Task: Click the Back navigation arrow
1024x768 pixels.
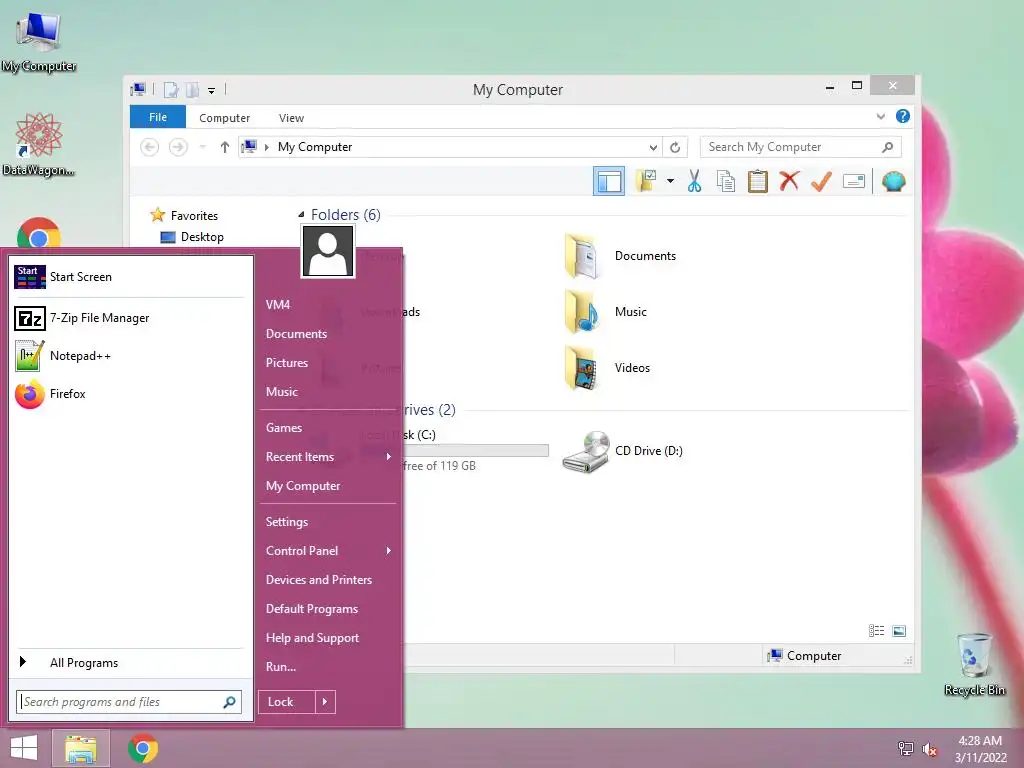Action: coord(150,147)
